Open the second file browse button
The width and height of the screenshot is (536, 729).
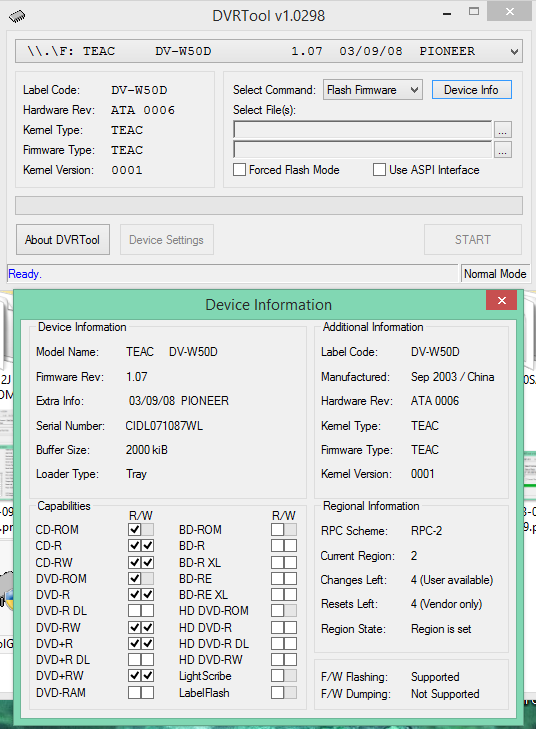pyautogui.click(x=503, y=150)
